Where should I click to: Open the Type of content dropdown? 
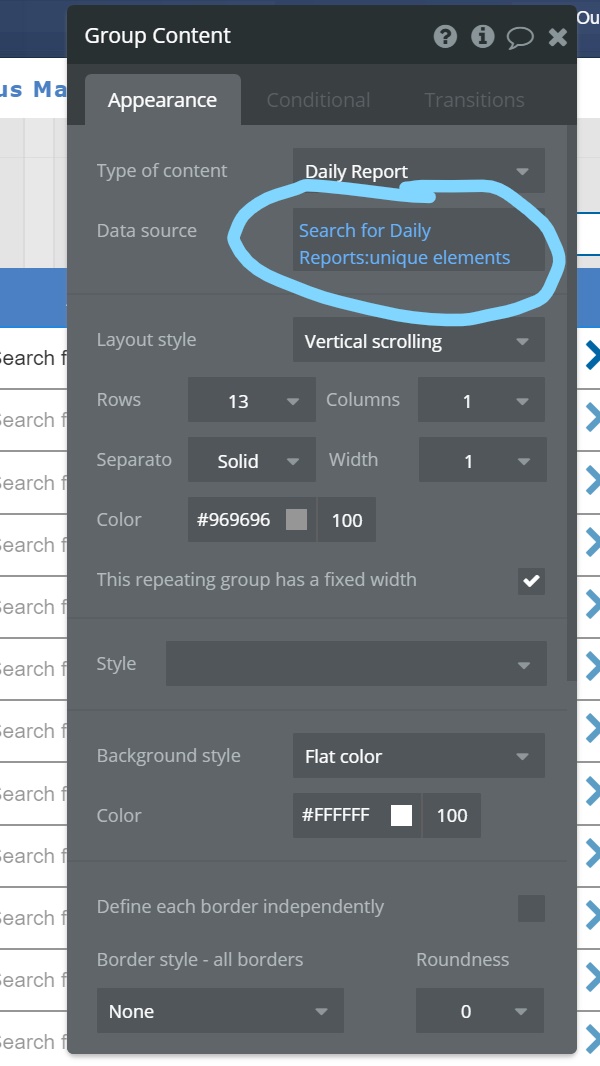click(419, 171)
